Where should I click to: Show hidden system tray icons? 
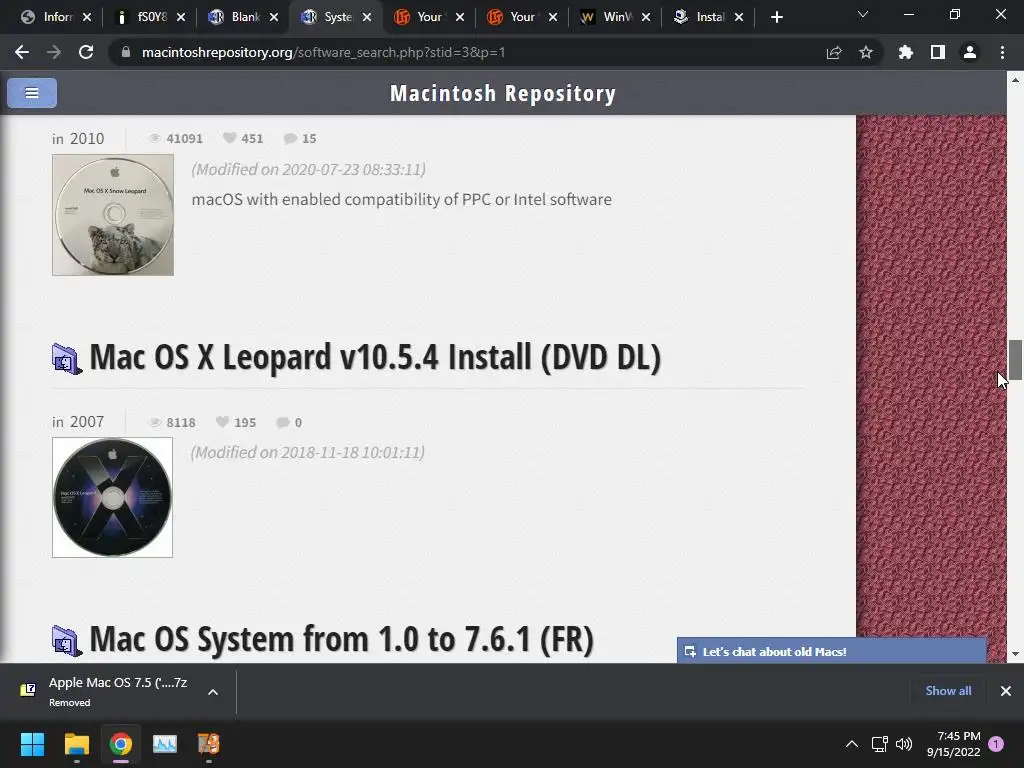852,744
